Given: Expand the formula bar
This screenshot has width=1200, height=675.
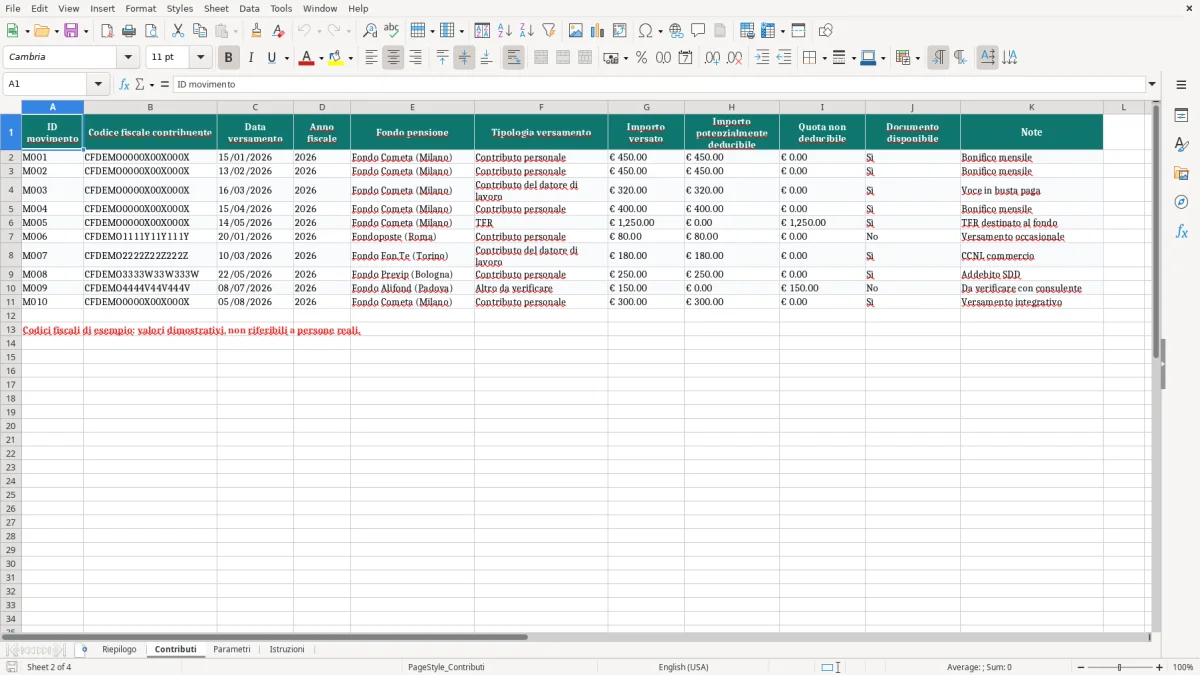Looking at the screenshot, I should click(1152, 84).
